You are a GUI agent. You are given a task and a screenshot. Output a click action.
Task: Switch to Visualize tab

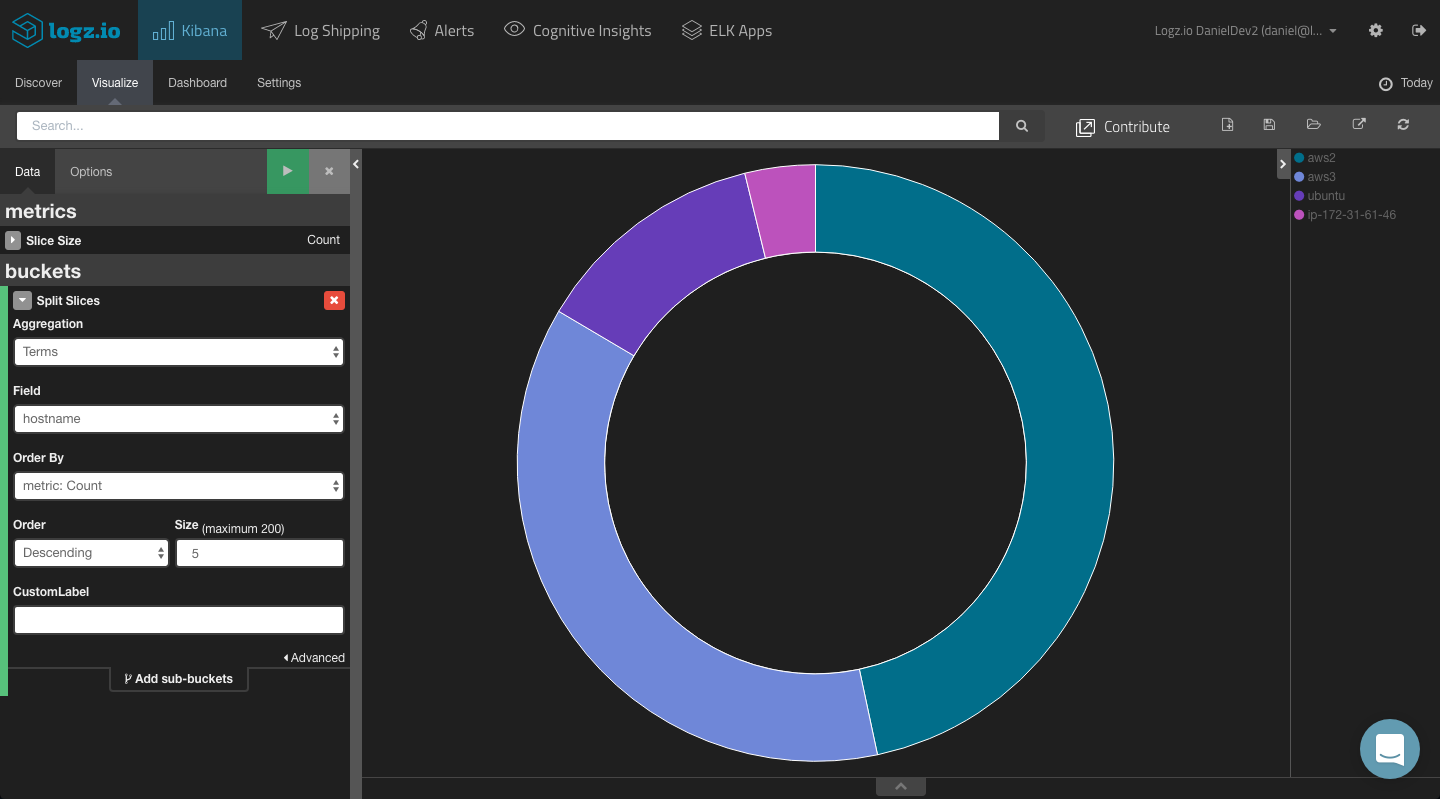pyautogui.click(x=115, y=83)
